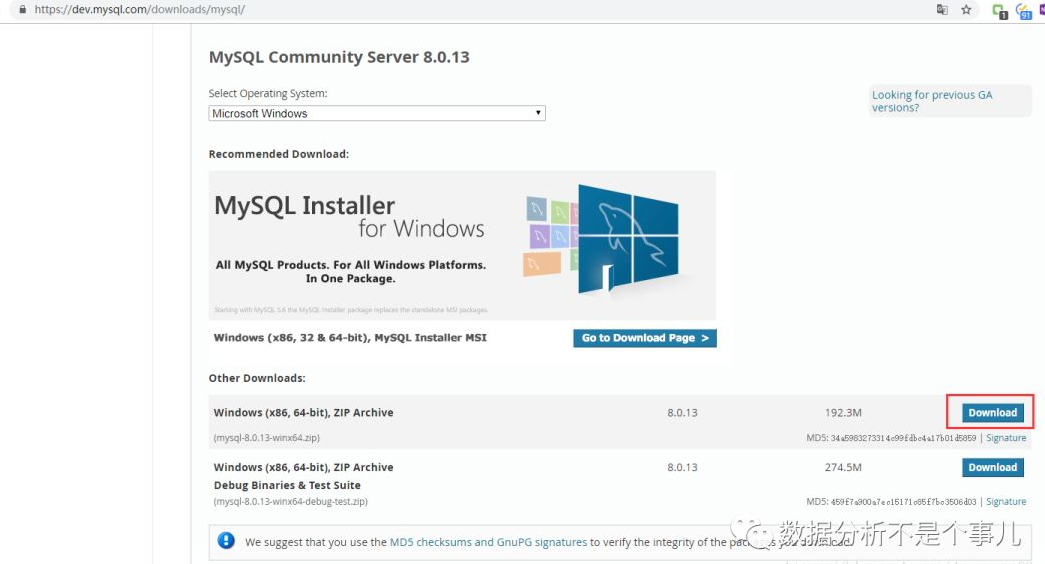1045x564 pixels.
Task: Open Looking for previous GA versions link
Action: tap(932, 101)
